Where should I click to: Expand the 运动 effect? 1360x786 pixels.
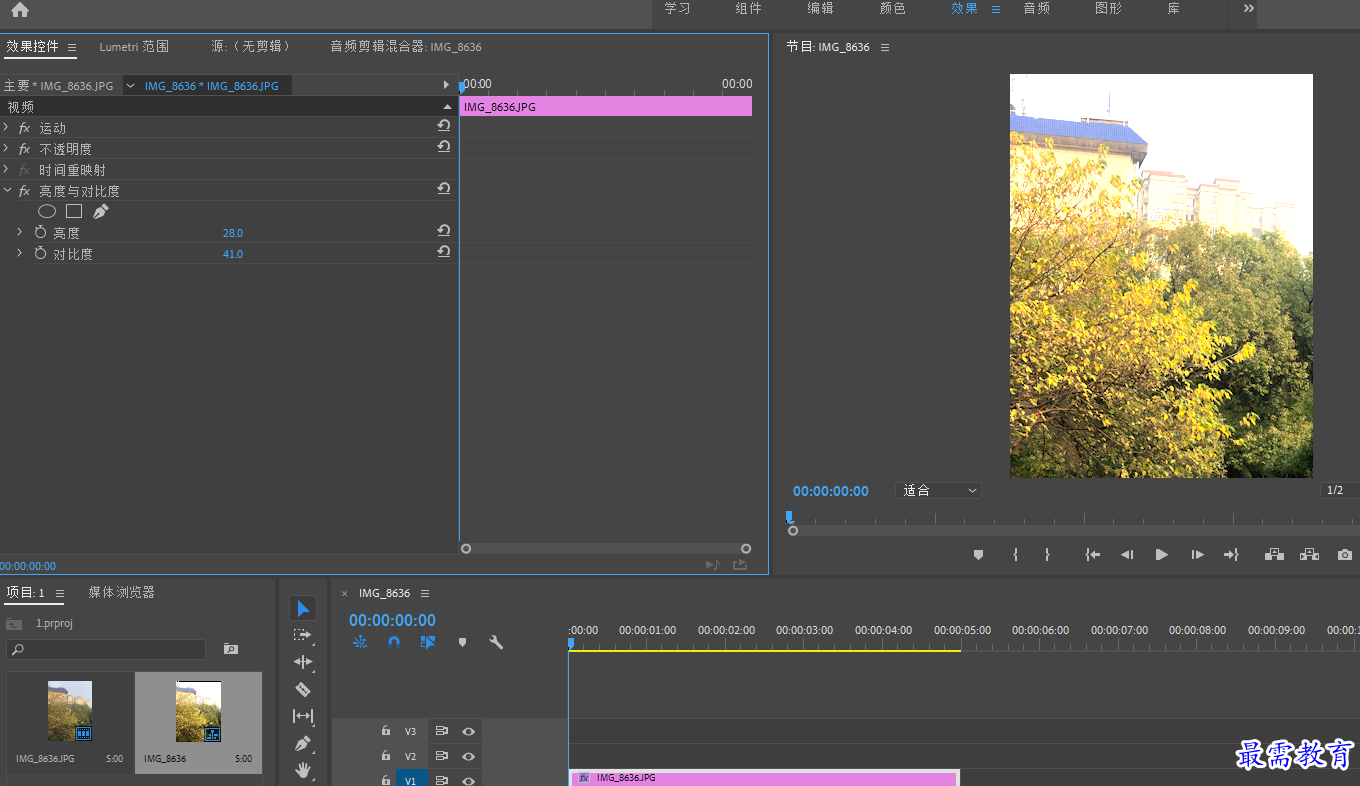tap(6, 127)
